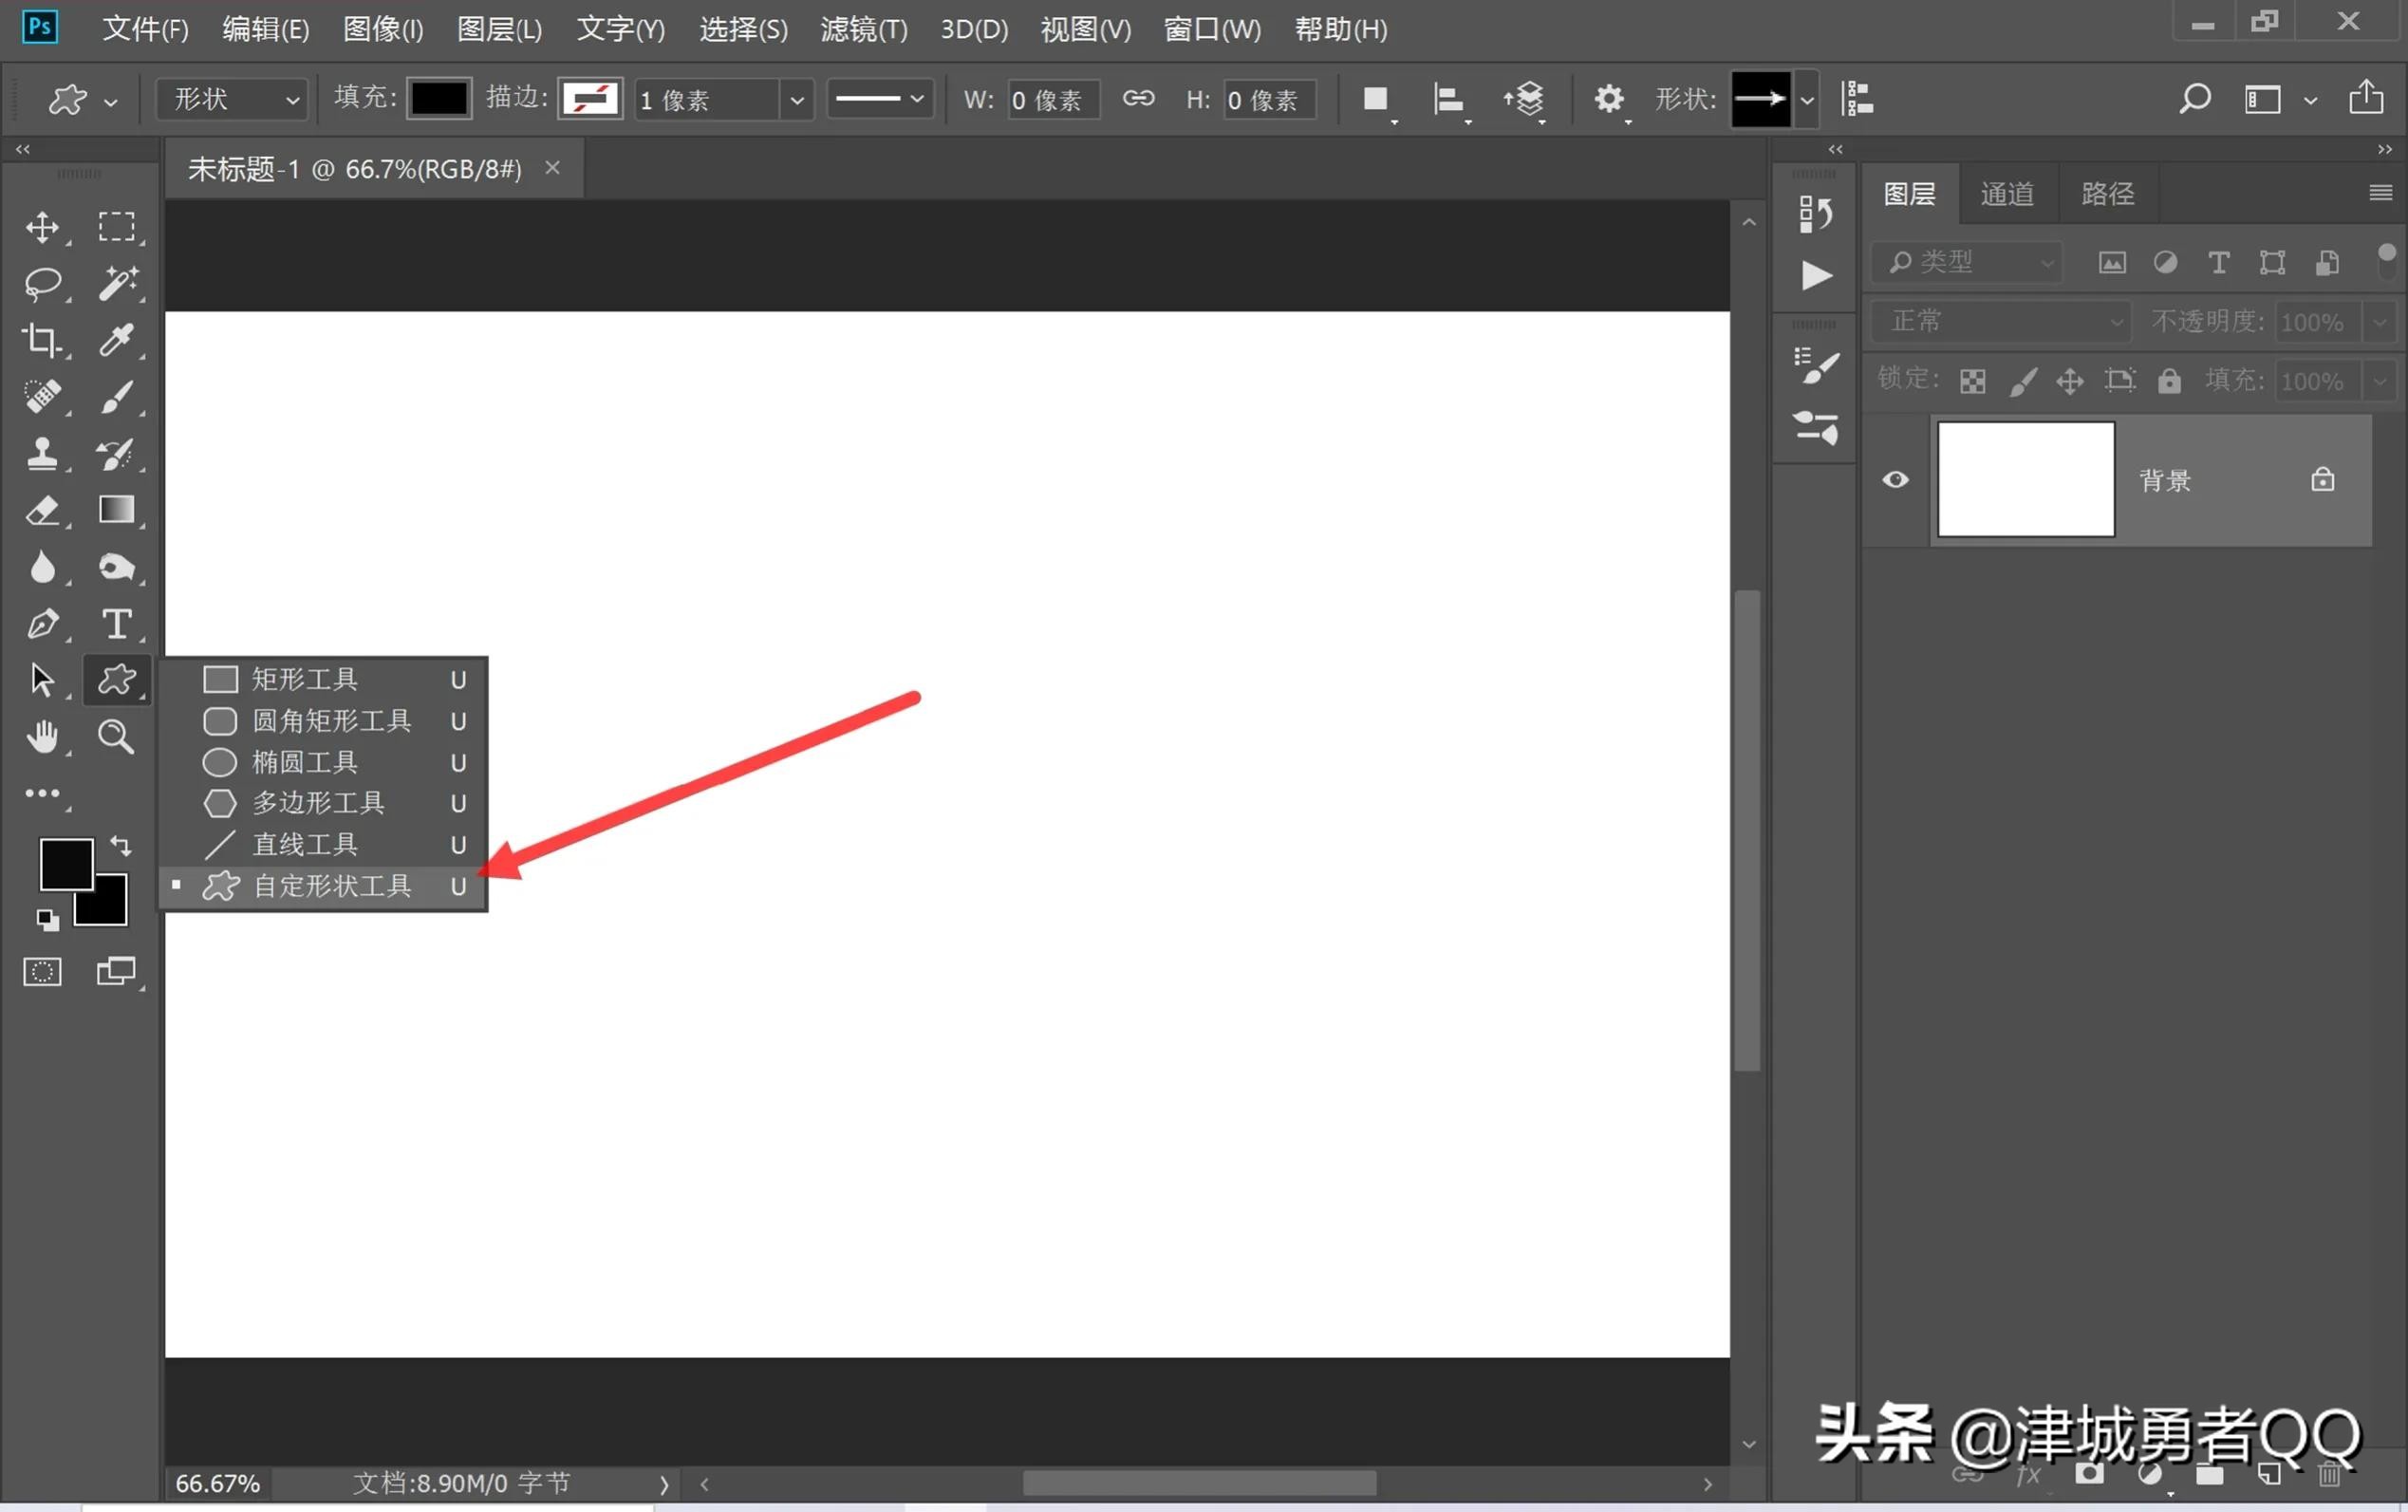This screenshot has height=1512, width=2408.
Task: Select the Hand tool
Action: click(42, 737)
